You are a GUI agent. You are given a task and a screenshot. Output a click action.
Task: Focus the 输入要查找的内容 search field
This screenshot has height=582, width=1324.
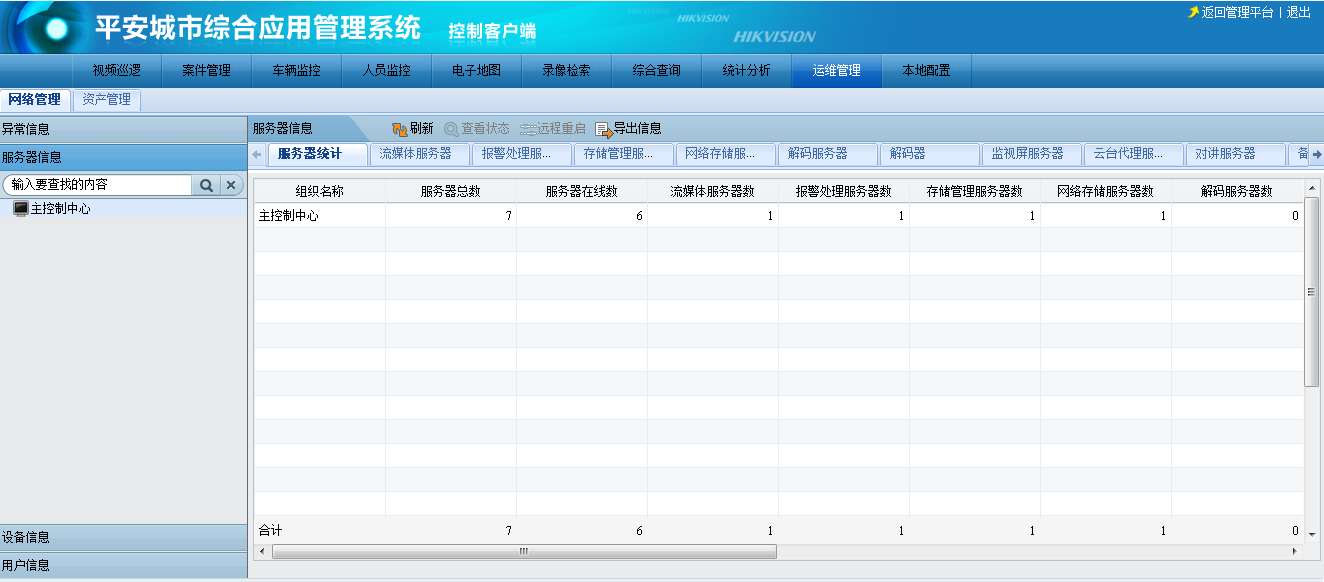pos(98,185)
